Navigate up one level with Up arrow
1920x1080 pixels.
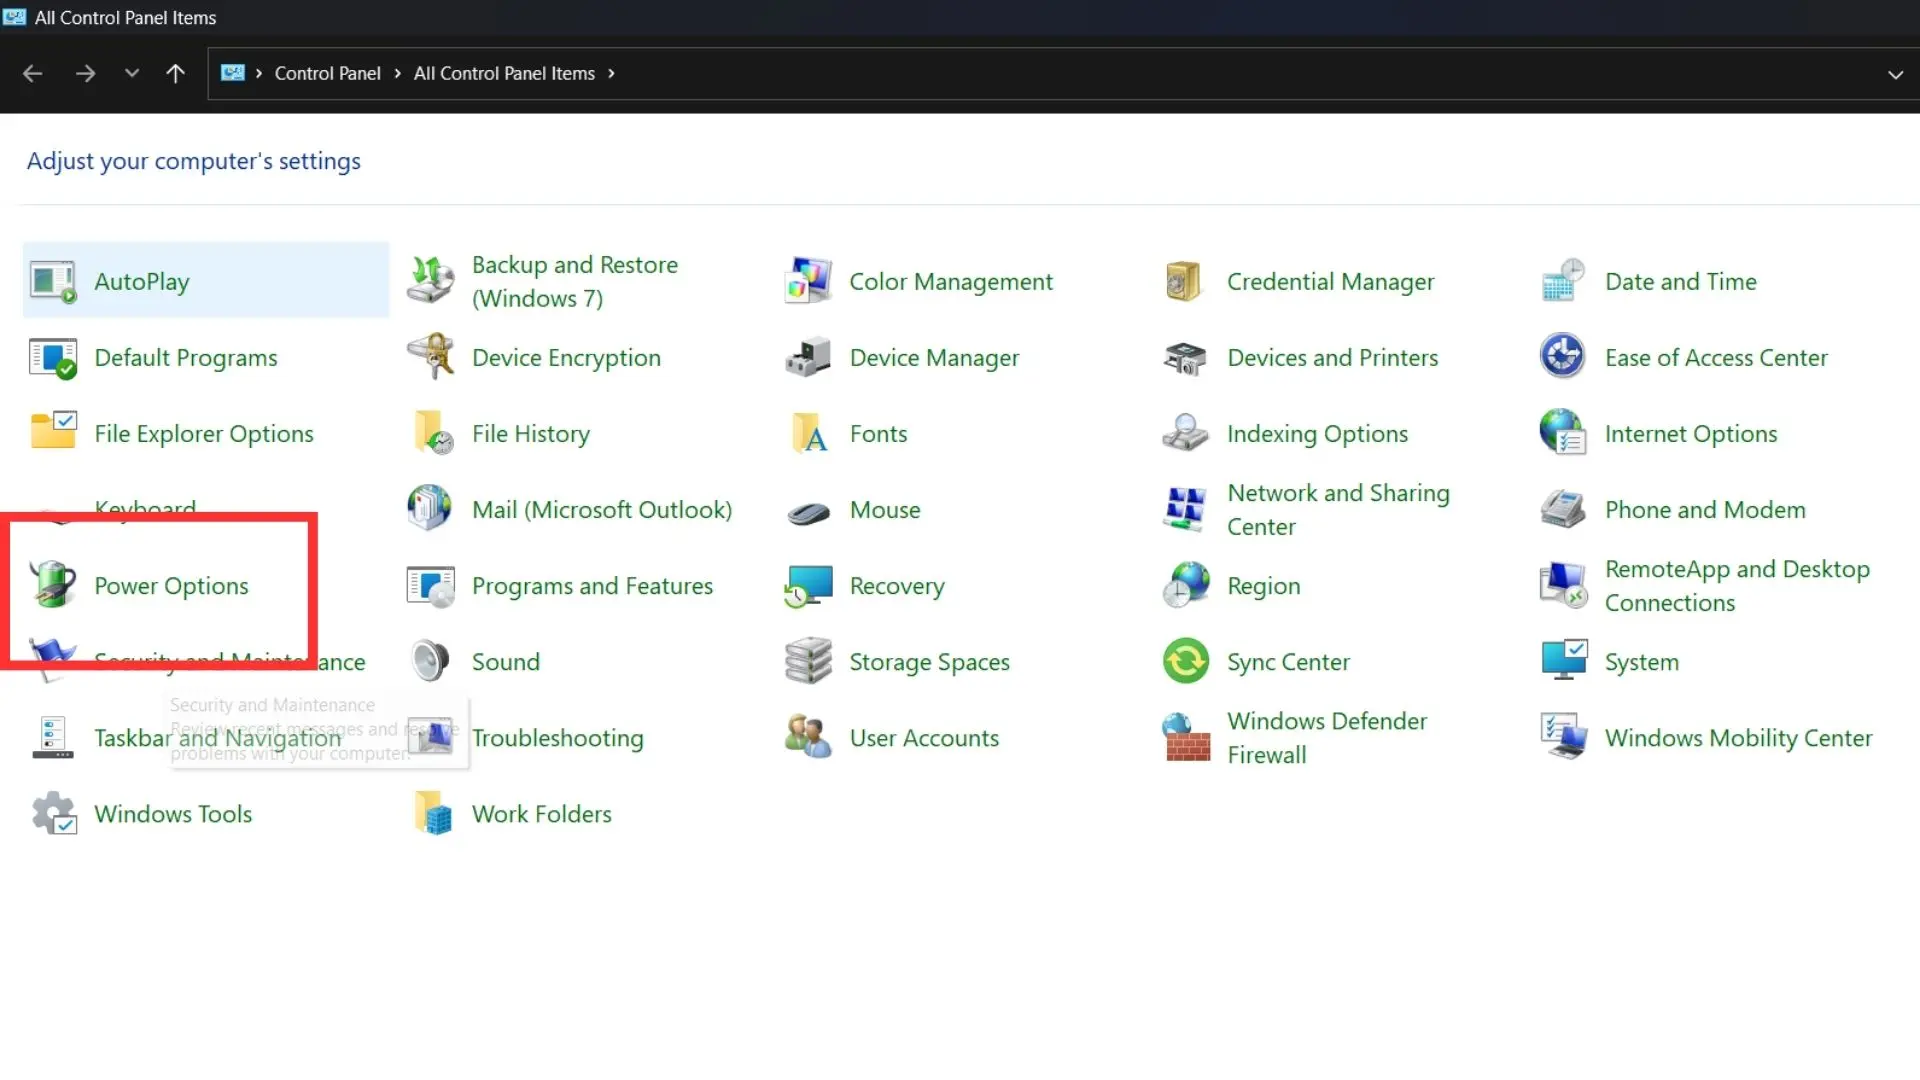175,73
